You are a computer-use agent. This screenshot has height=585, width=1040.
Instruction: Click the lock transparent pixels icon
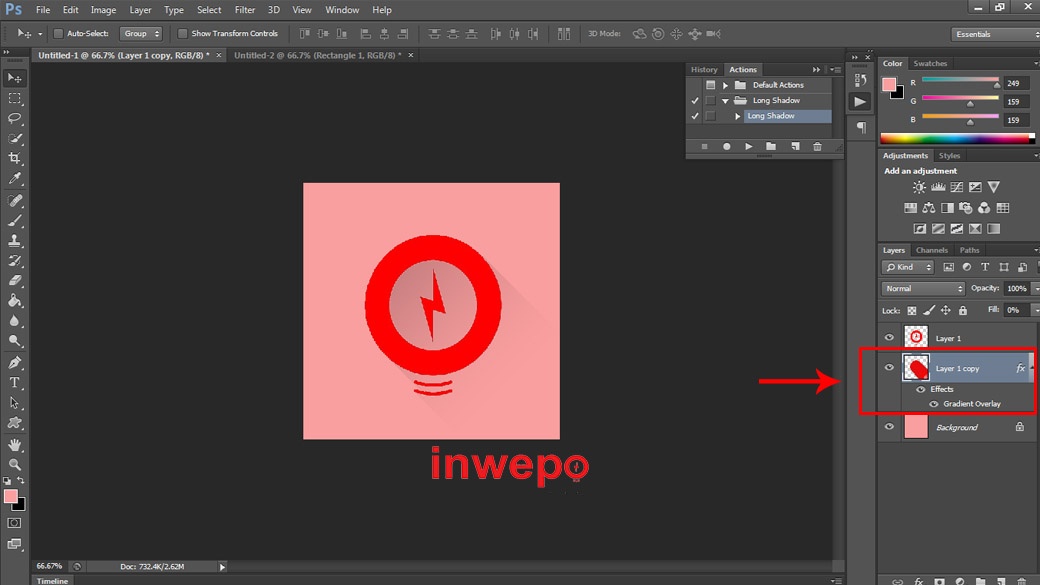(912, 311)
